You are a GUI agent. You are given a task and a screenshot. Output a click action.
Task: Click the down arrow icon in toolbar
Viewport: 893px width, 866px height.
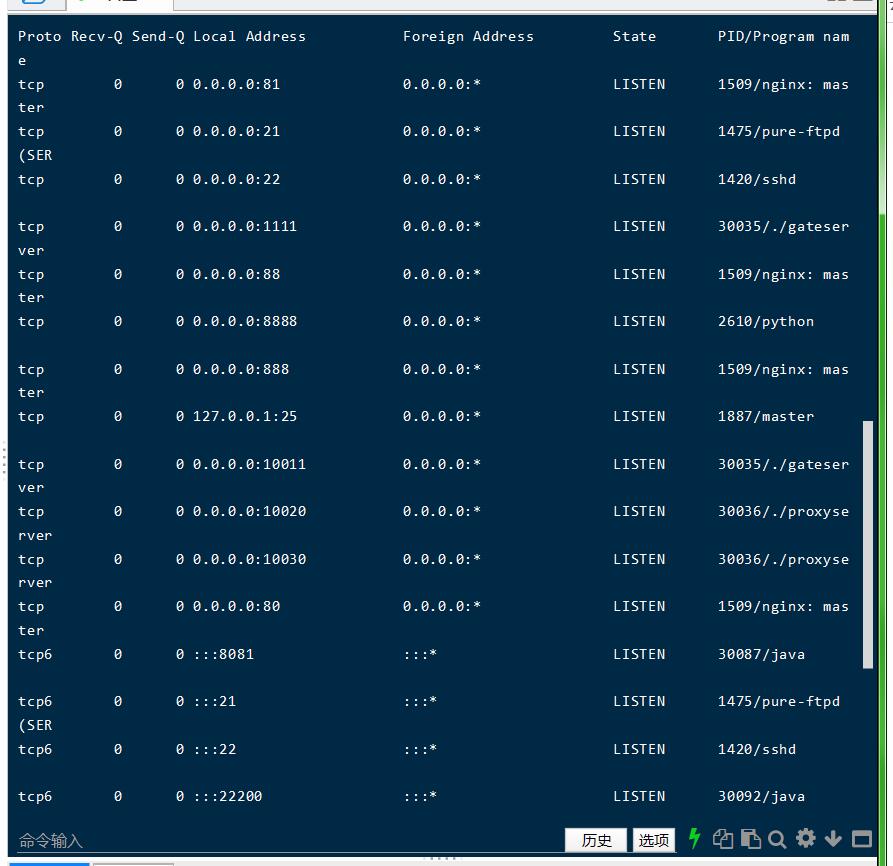pos(833,839)
